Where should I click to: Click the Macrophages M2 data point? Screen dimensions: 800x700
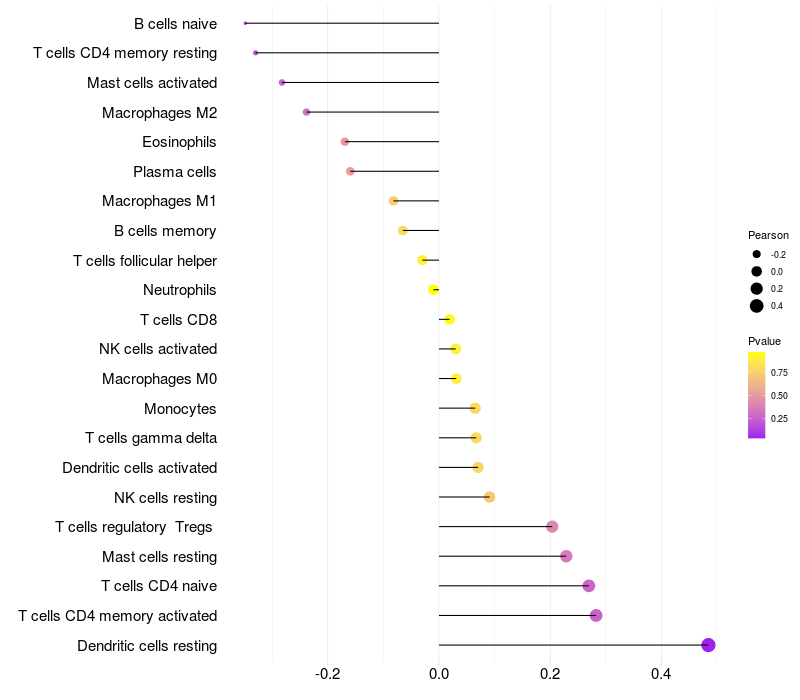pos(306,112)
